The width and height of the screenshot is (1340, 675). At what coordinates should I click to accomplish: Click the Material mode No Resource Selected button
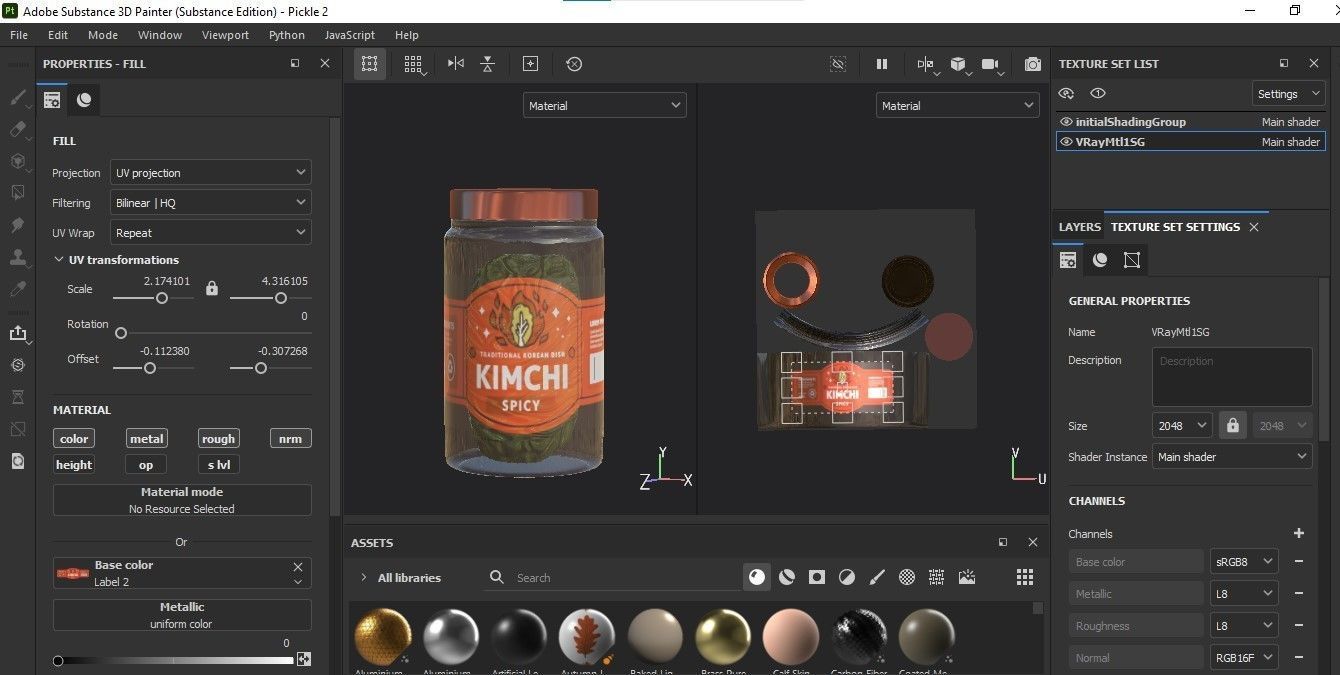tap(182, 500)
